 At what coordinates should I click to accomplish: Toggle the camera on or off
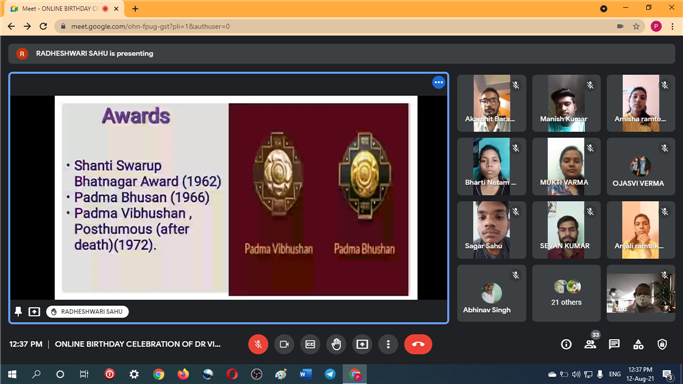284,344
